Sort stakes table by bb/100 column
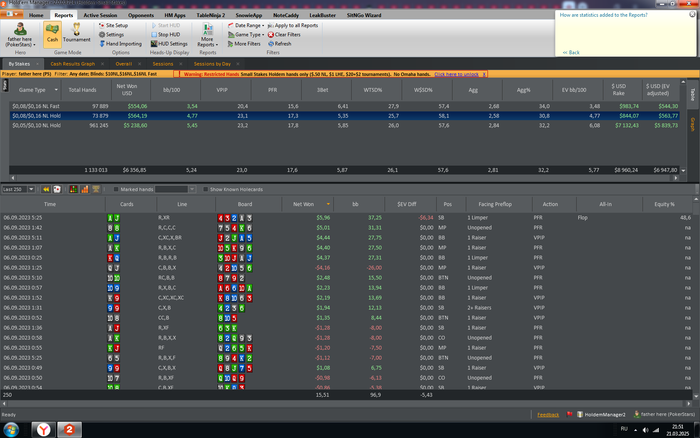This screenshot has height=438, width=700. [172, 90]
